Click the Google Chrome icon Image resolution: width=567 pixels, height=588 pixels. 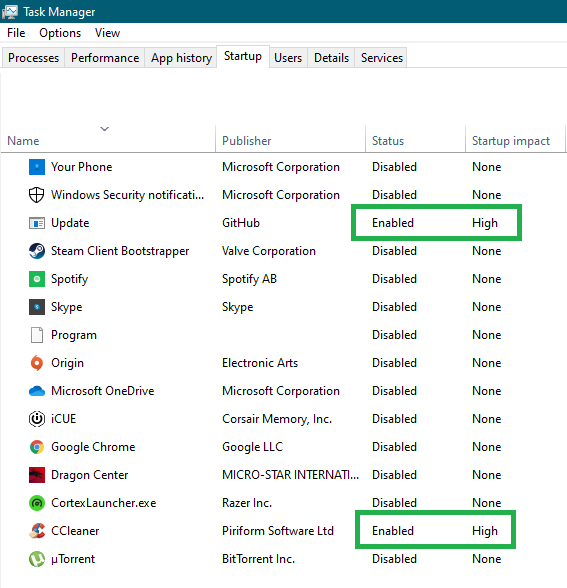click(37, 447)
